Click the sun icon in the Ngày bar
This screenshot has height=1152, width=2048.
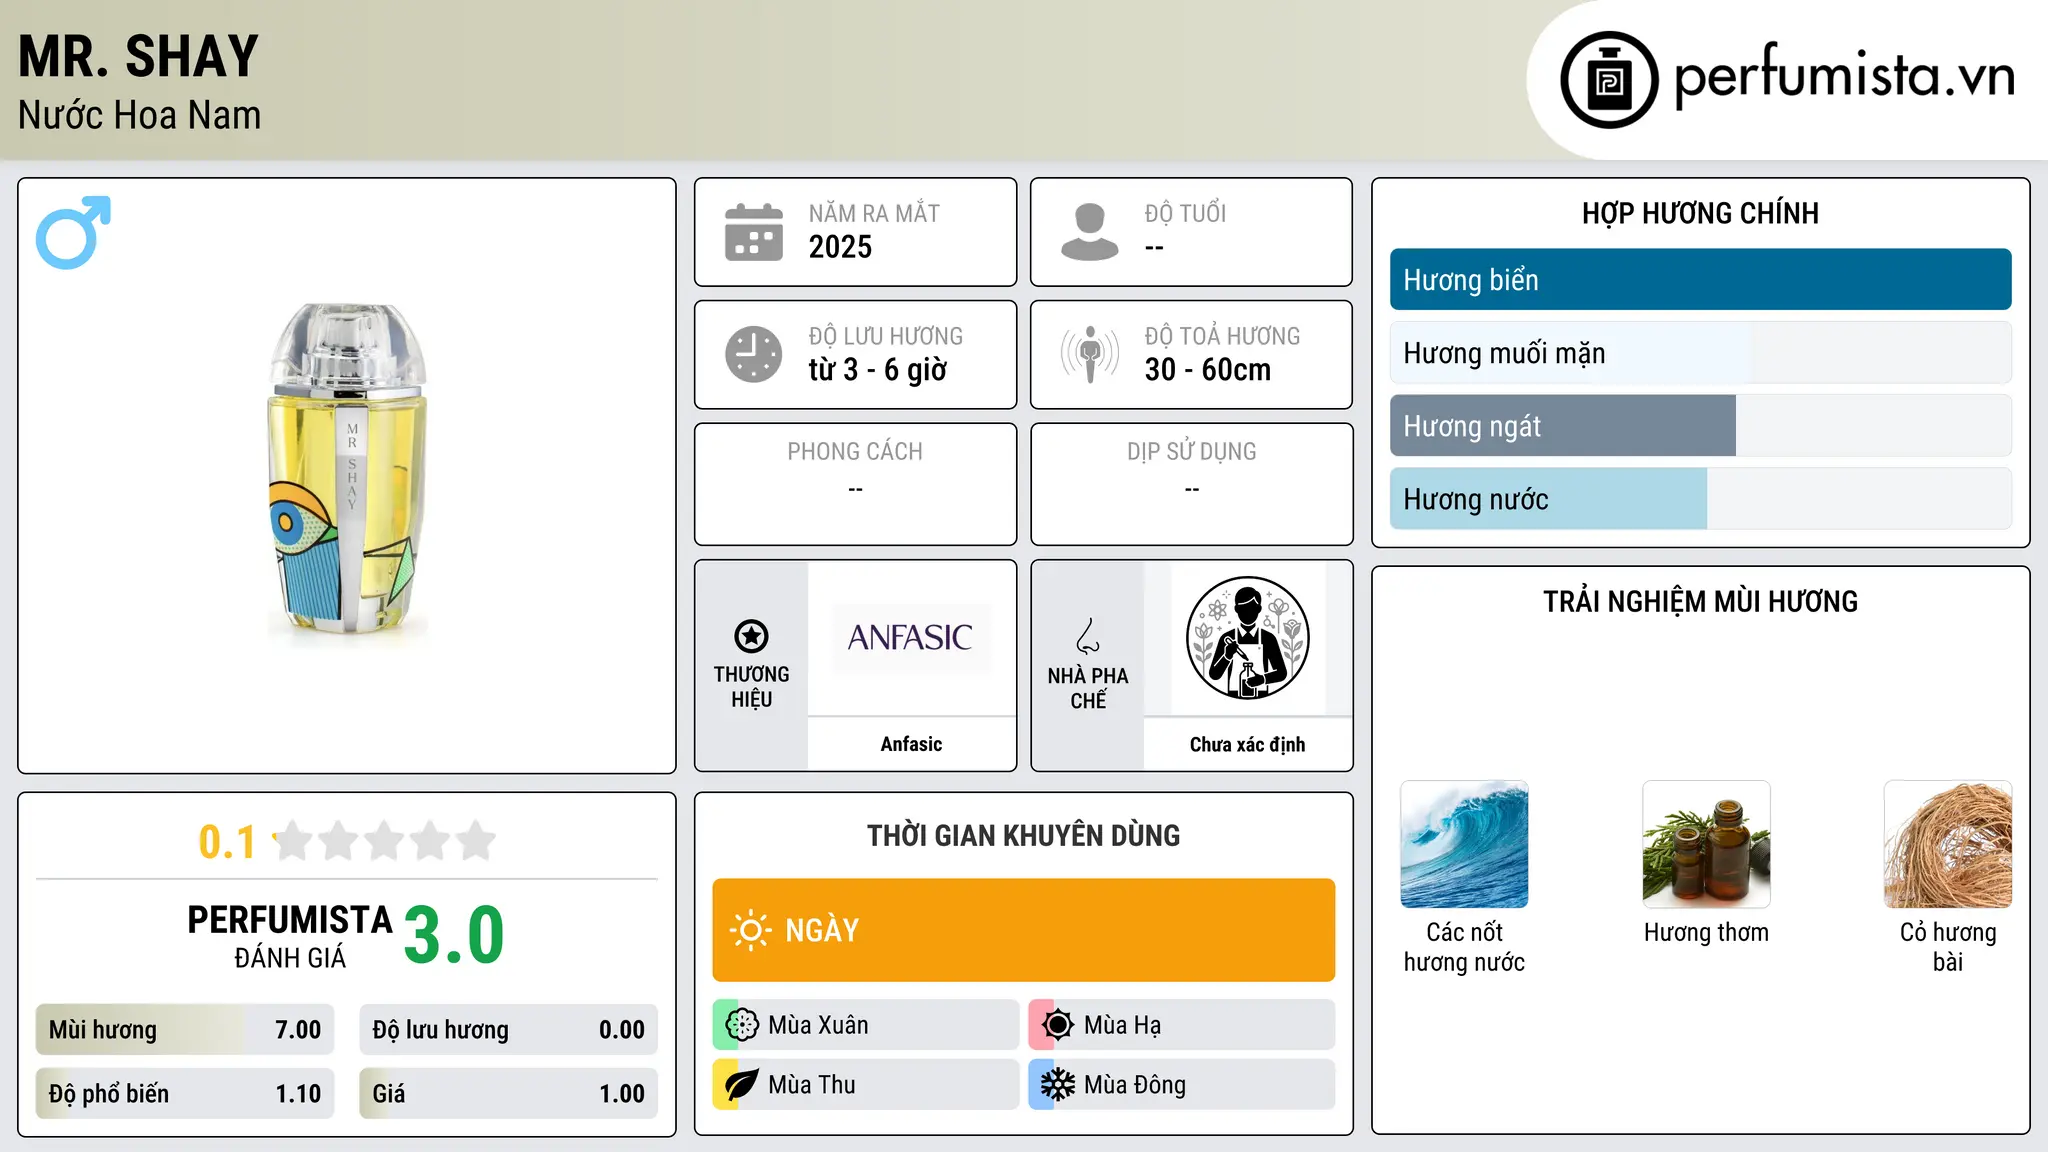click(x=750, y=930)
